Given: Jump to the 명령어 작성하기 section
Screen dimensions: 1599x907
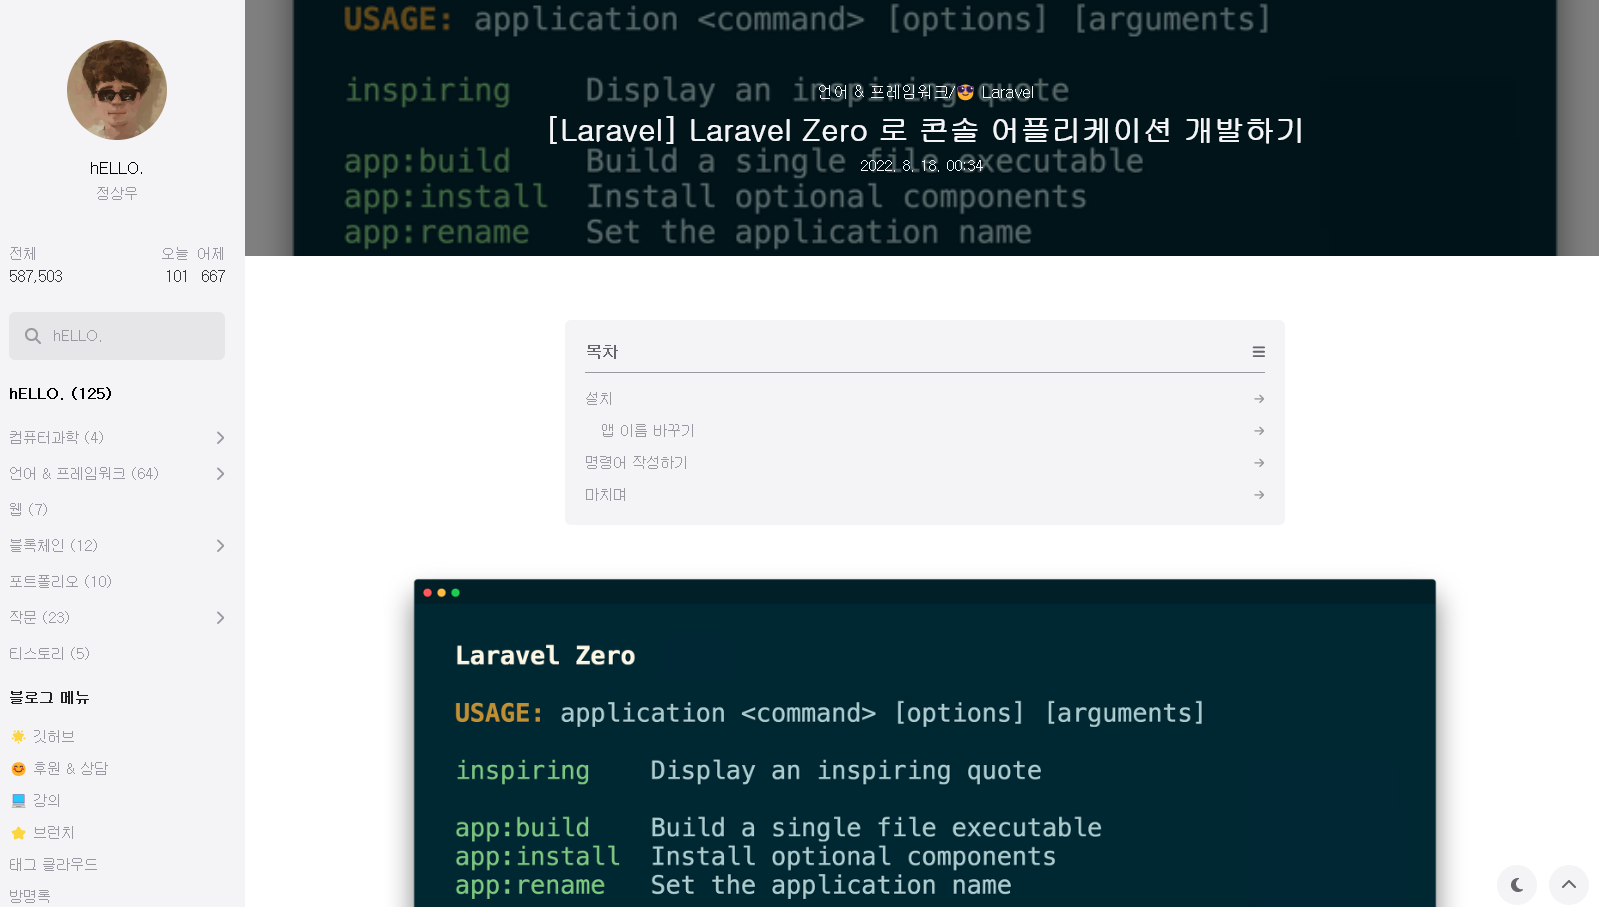Looking at the screenshot, I should 637,462.
